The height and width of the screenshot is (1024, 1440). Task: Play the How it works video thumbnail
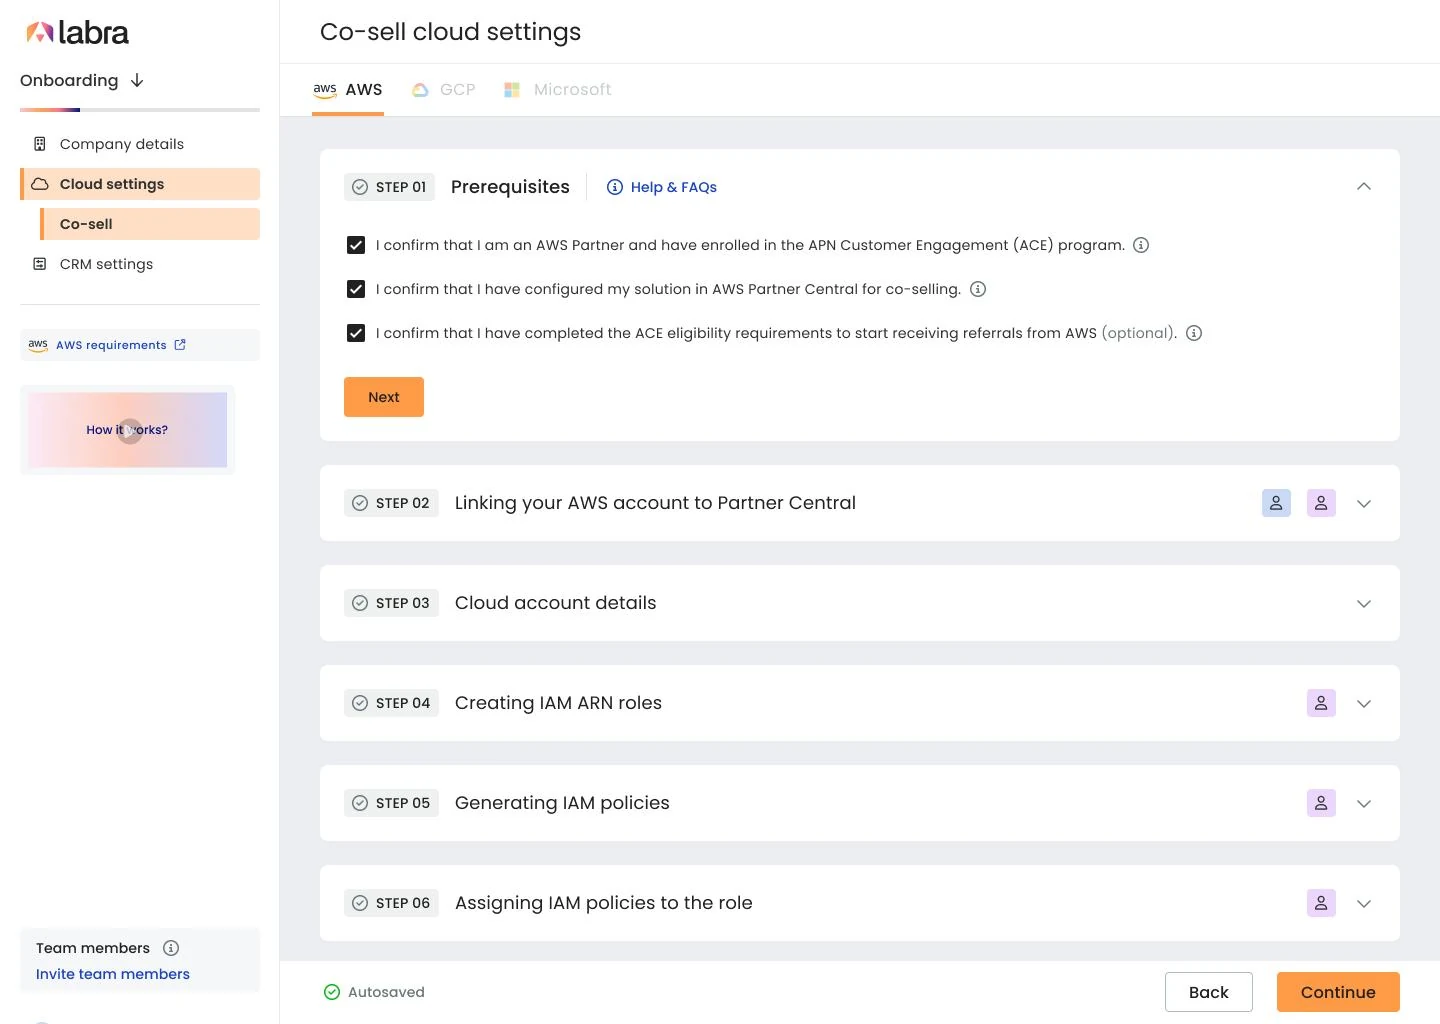coord(128,430)
